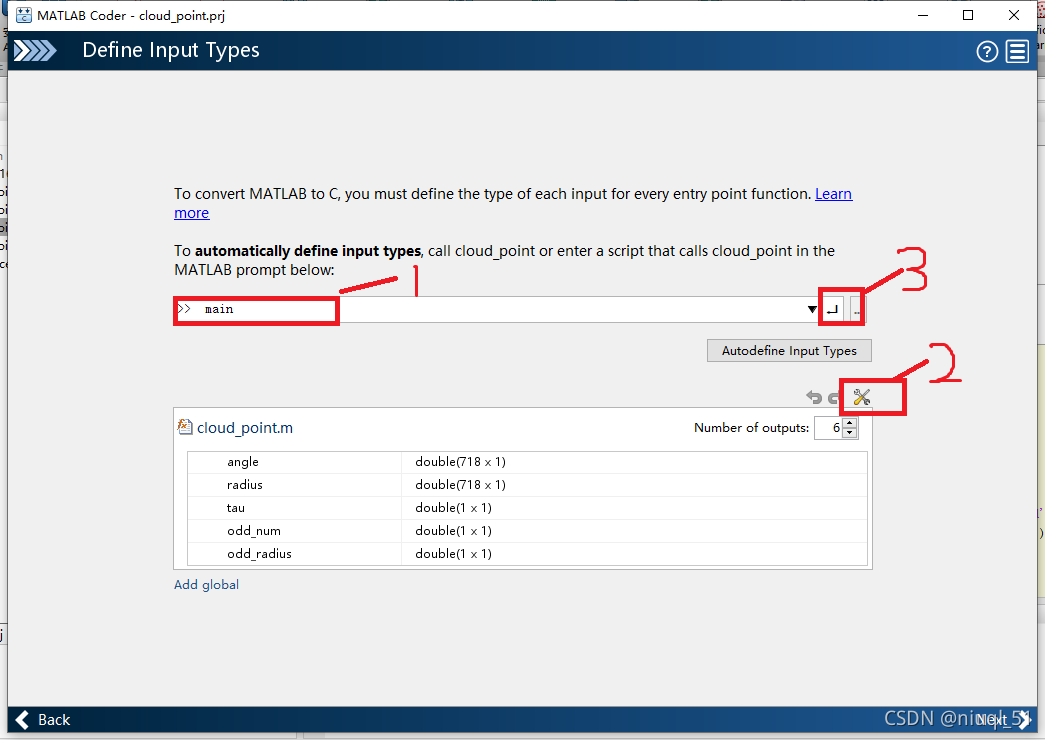The image size is (1045, 740).
Task: Decrease number of outputs
Action: pyautogui.click(x=850, y=433)
